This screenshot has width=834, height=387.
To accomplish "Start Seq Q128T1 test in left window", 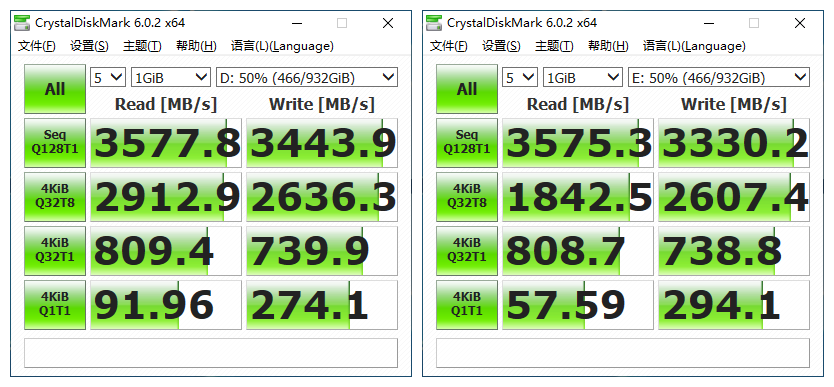I will click(55, 142).
